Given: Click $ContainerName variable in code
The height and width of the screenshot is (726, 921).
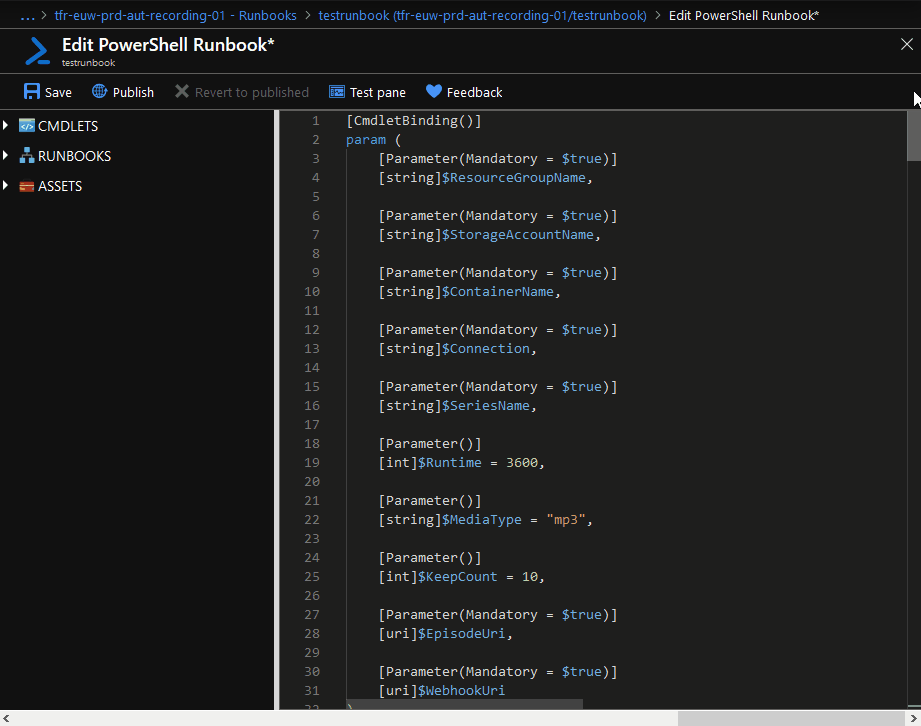Looking at the screenshot, I should [x=498, y=292].
